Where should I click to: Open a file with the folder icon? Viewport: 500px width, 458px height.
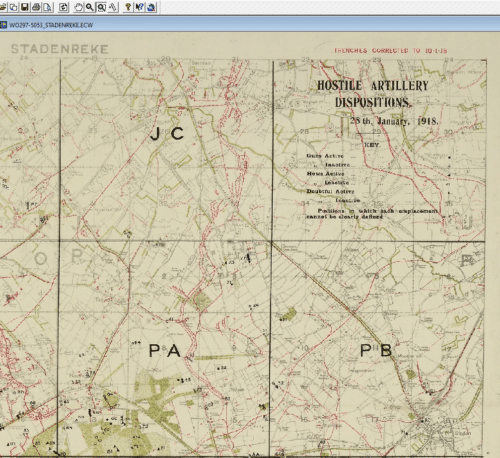(x=3, y=7)
